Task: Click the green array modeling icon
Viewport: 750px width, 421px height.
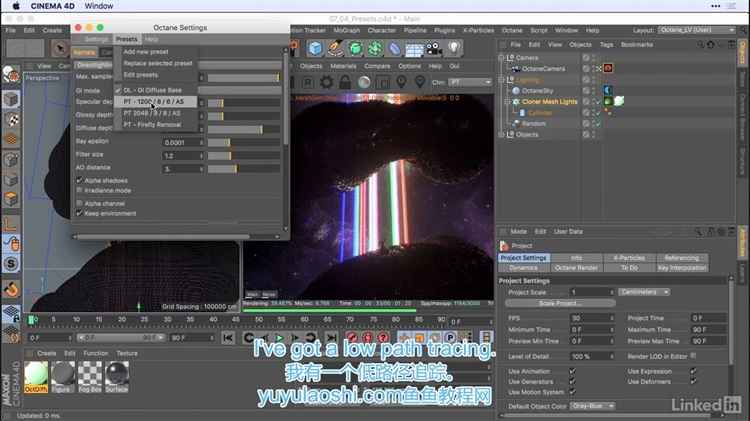Action: point(375,48)
